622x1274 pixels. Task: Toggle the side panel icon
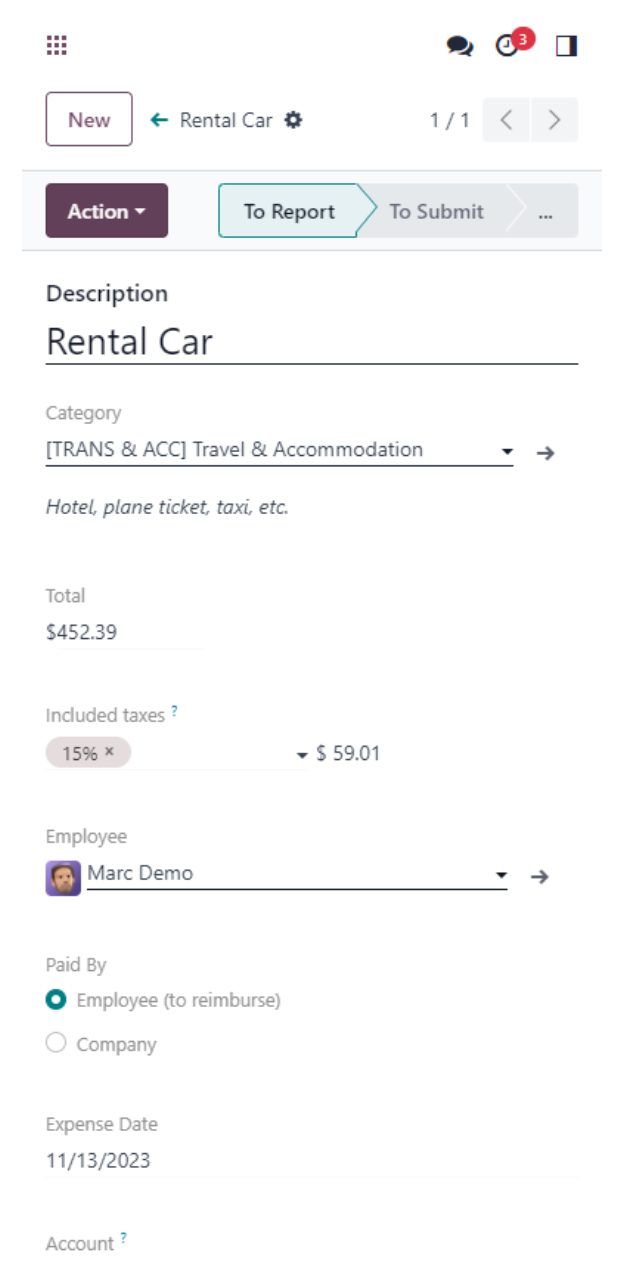(567, 46)
